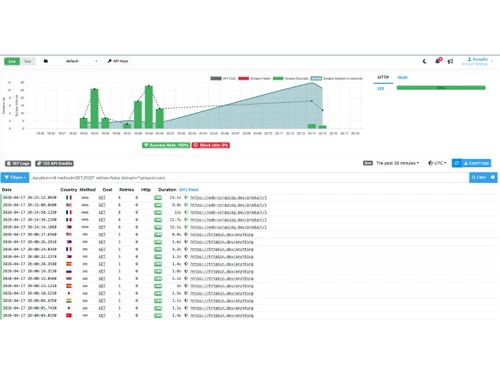Switch the column view to Url
The width and height of the screenshot is (500, 375).
tap(182, 190)
